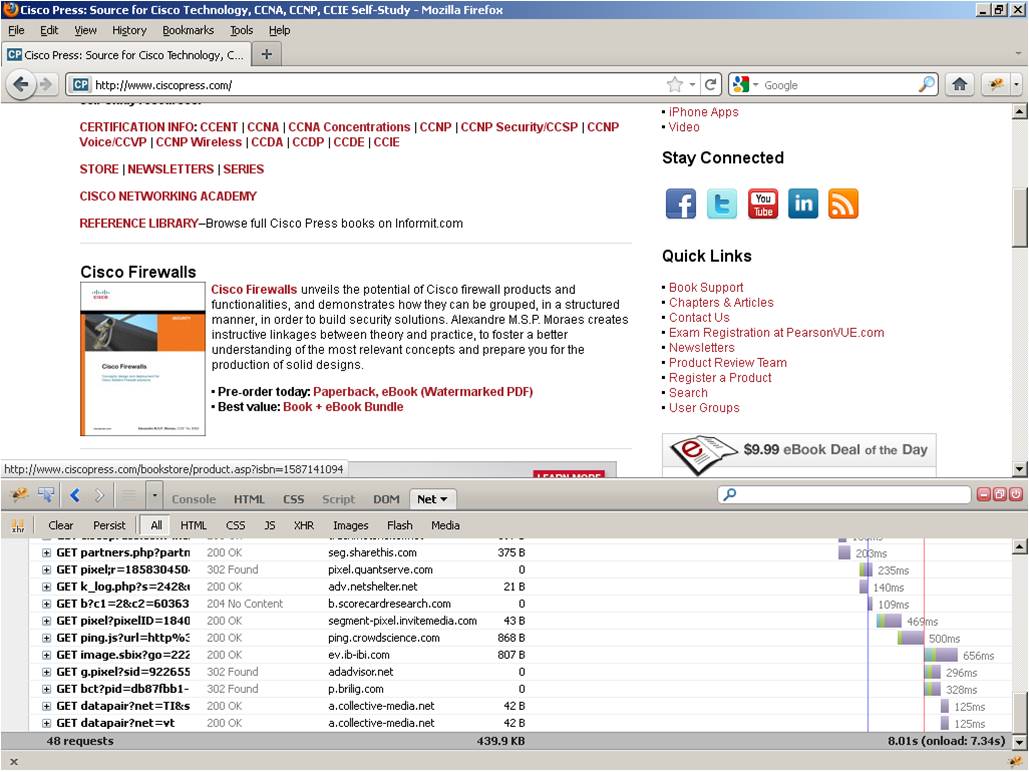The height and width of the screenshot is (772, 1029).
Task: Bookmark page with the star icon
Action: pos(674,85)
